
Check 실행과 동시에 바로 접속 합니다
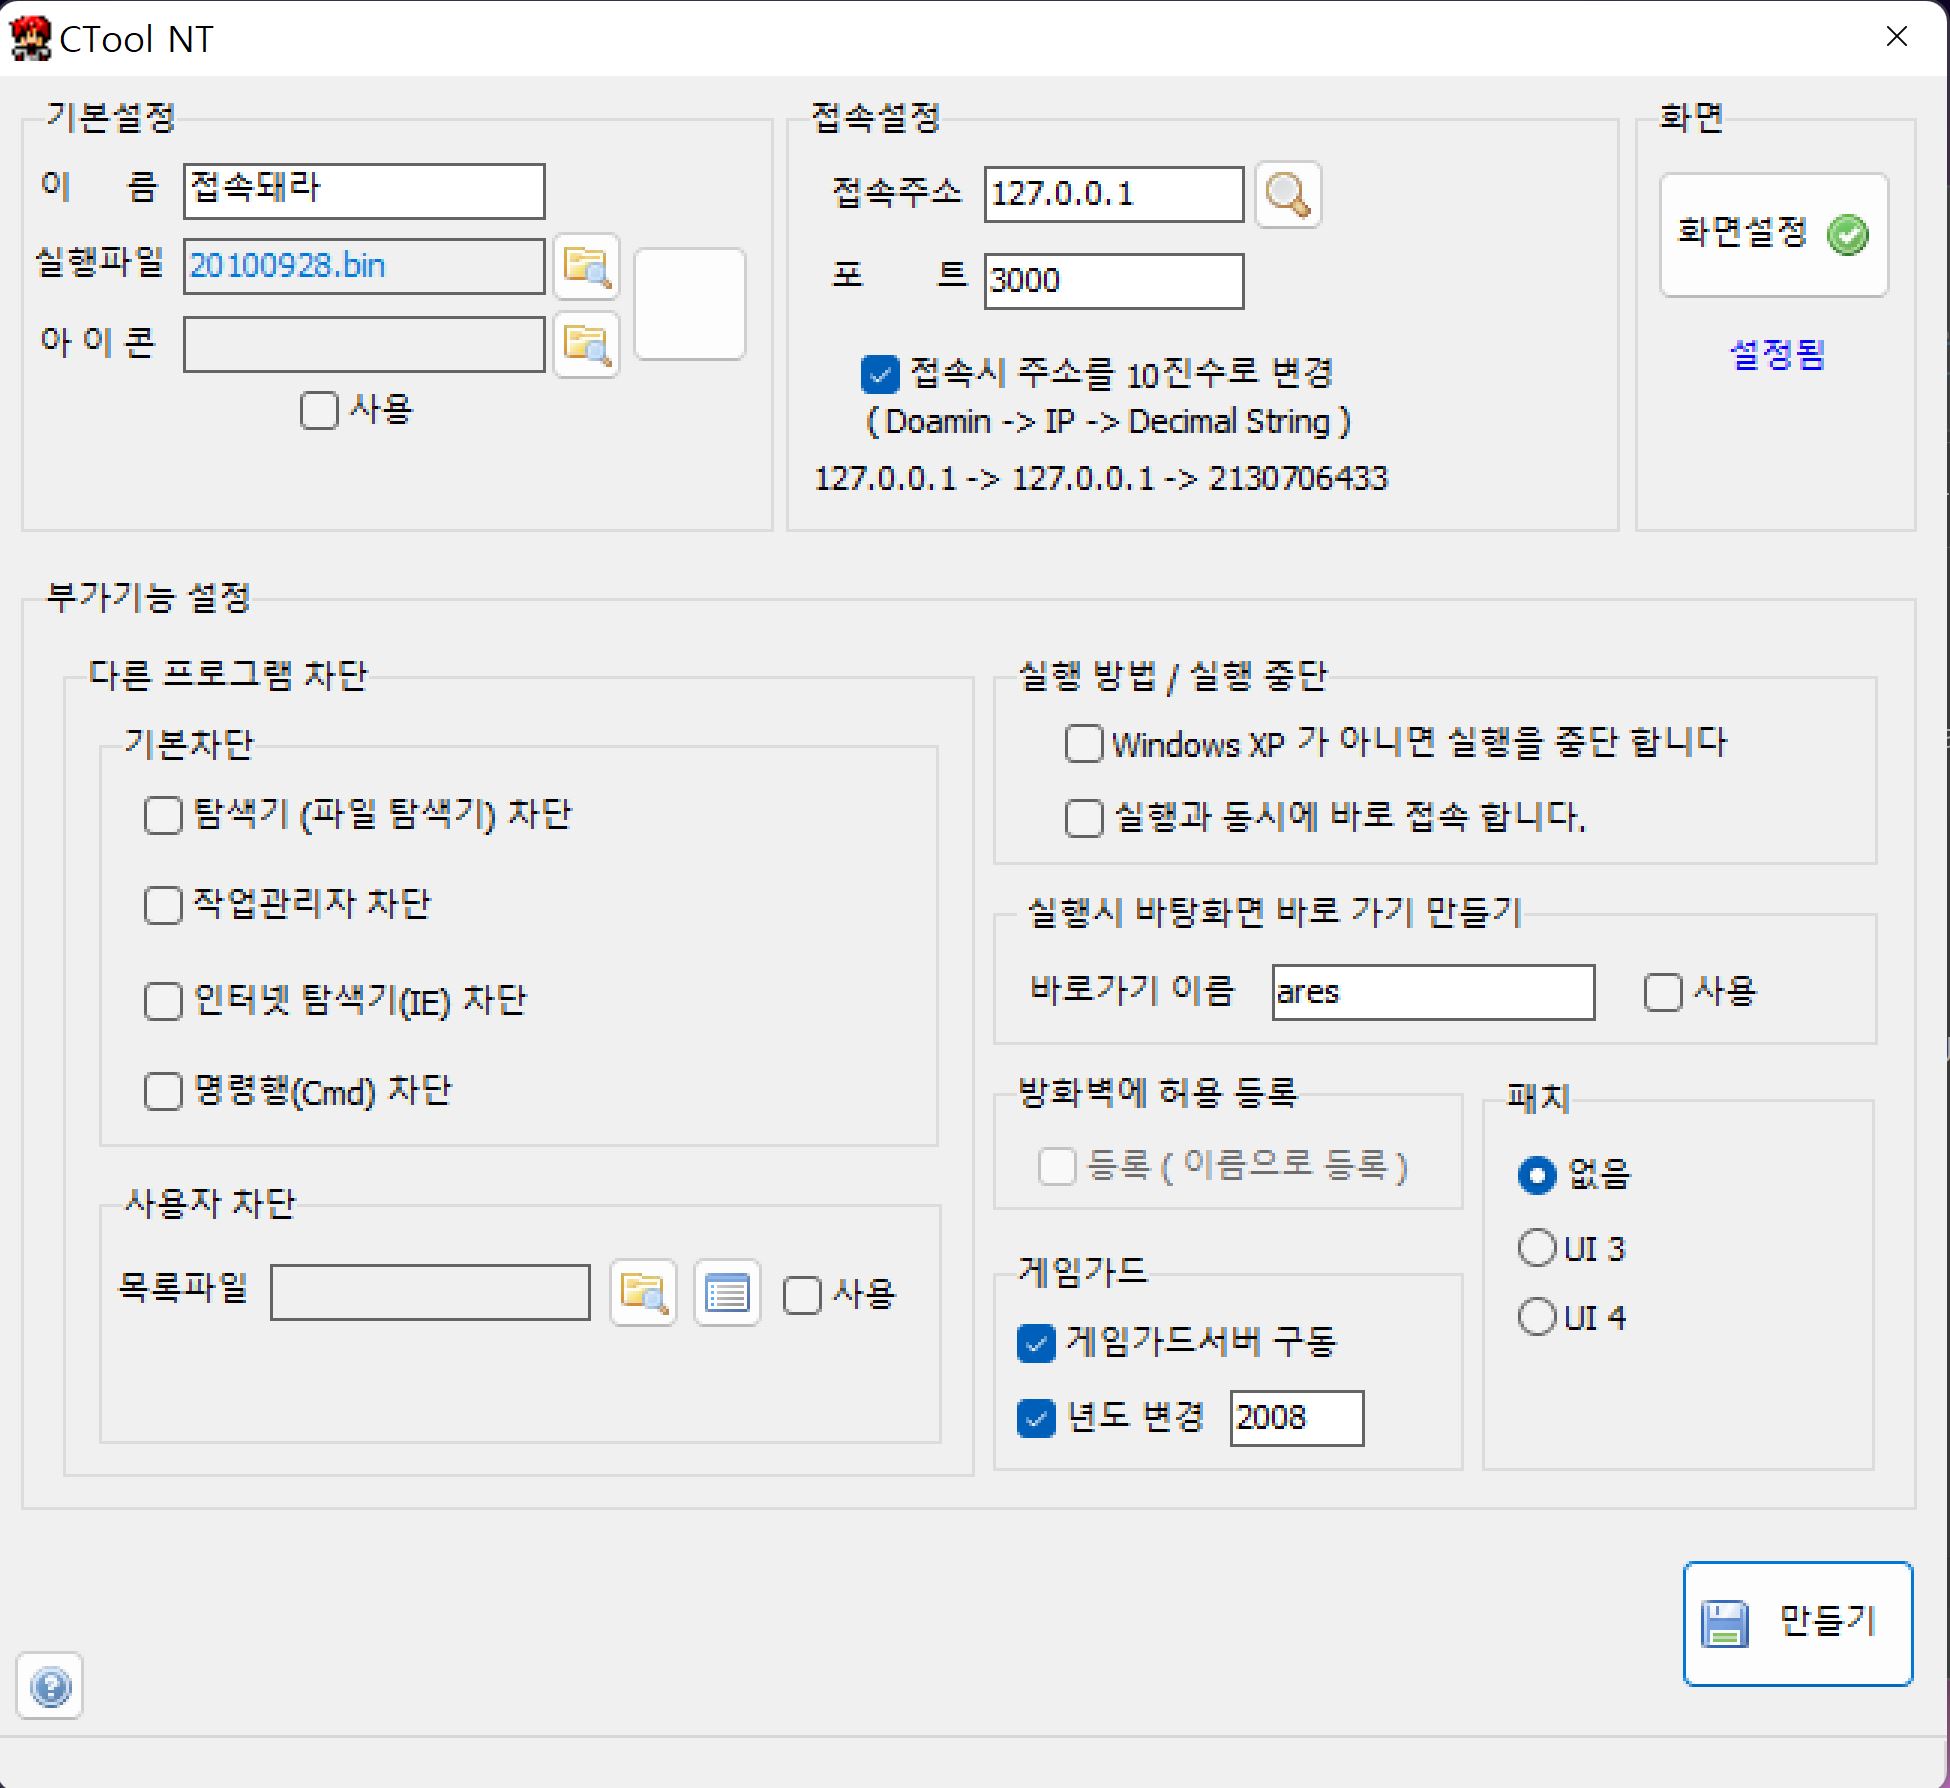pos(1084,818)
